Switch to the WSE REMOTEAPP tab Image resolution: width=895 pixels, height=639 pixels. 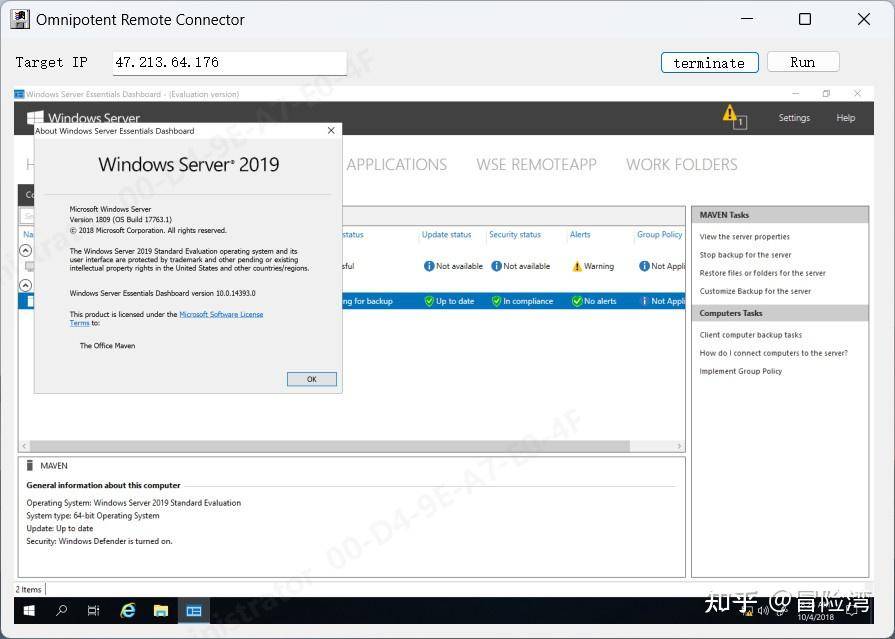(x=537, y=164)
